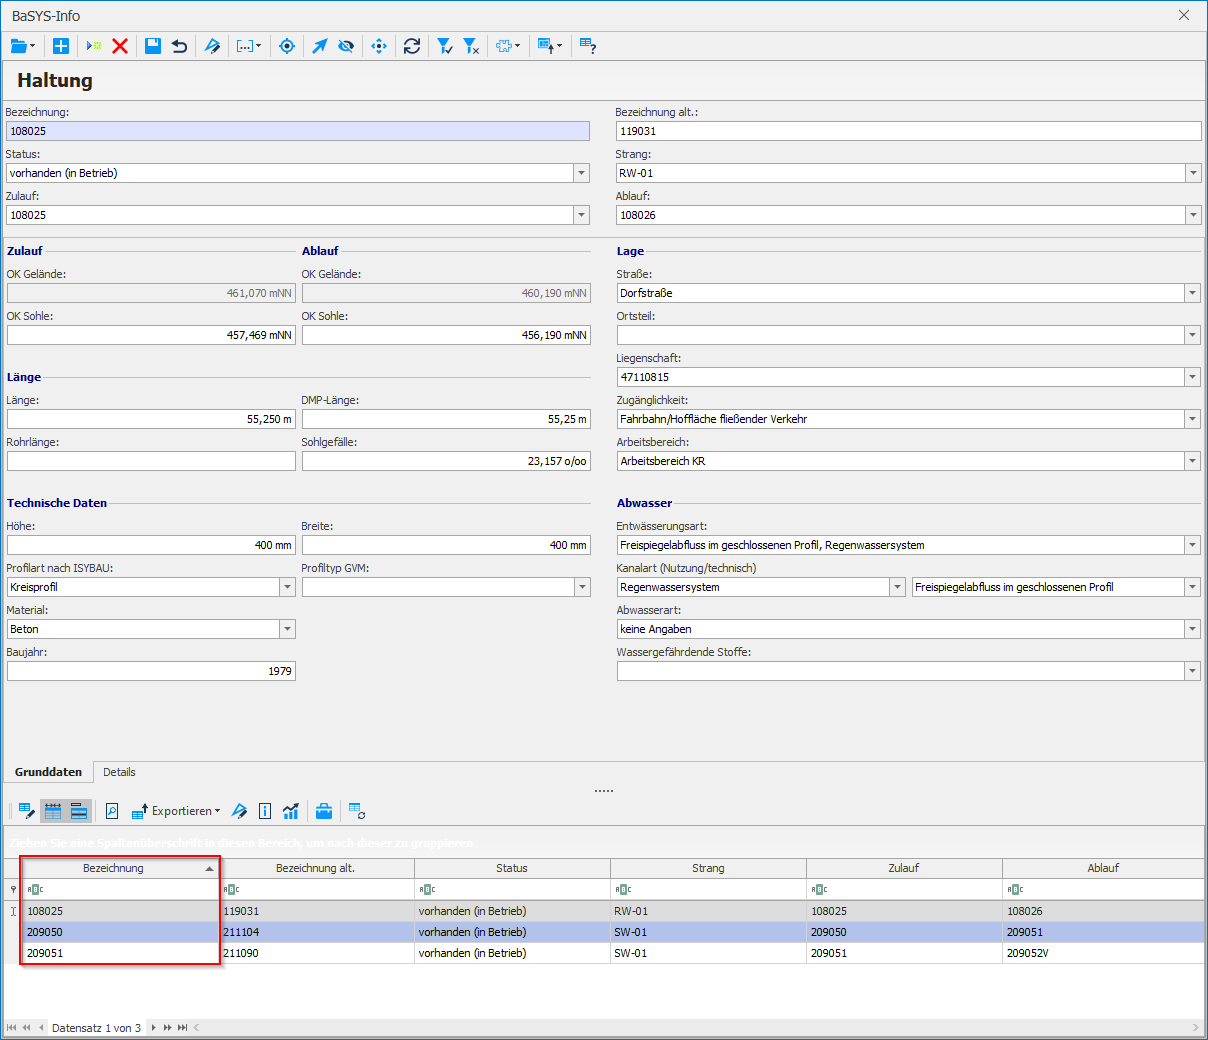Delete record with the red X icon
Image resolution: width=1208 pixels, height=1040 pixels.
click(x=120, y=46)
